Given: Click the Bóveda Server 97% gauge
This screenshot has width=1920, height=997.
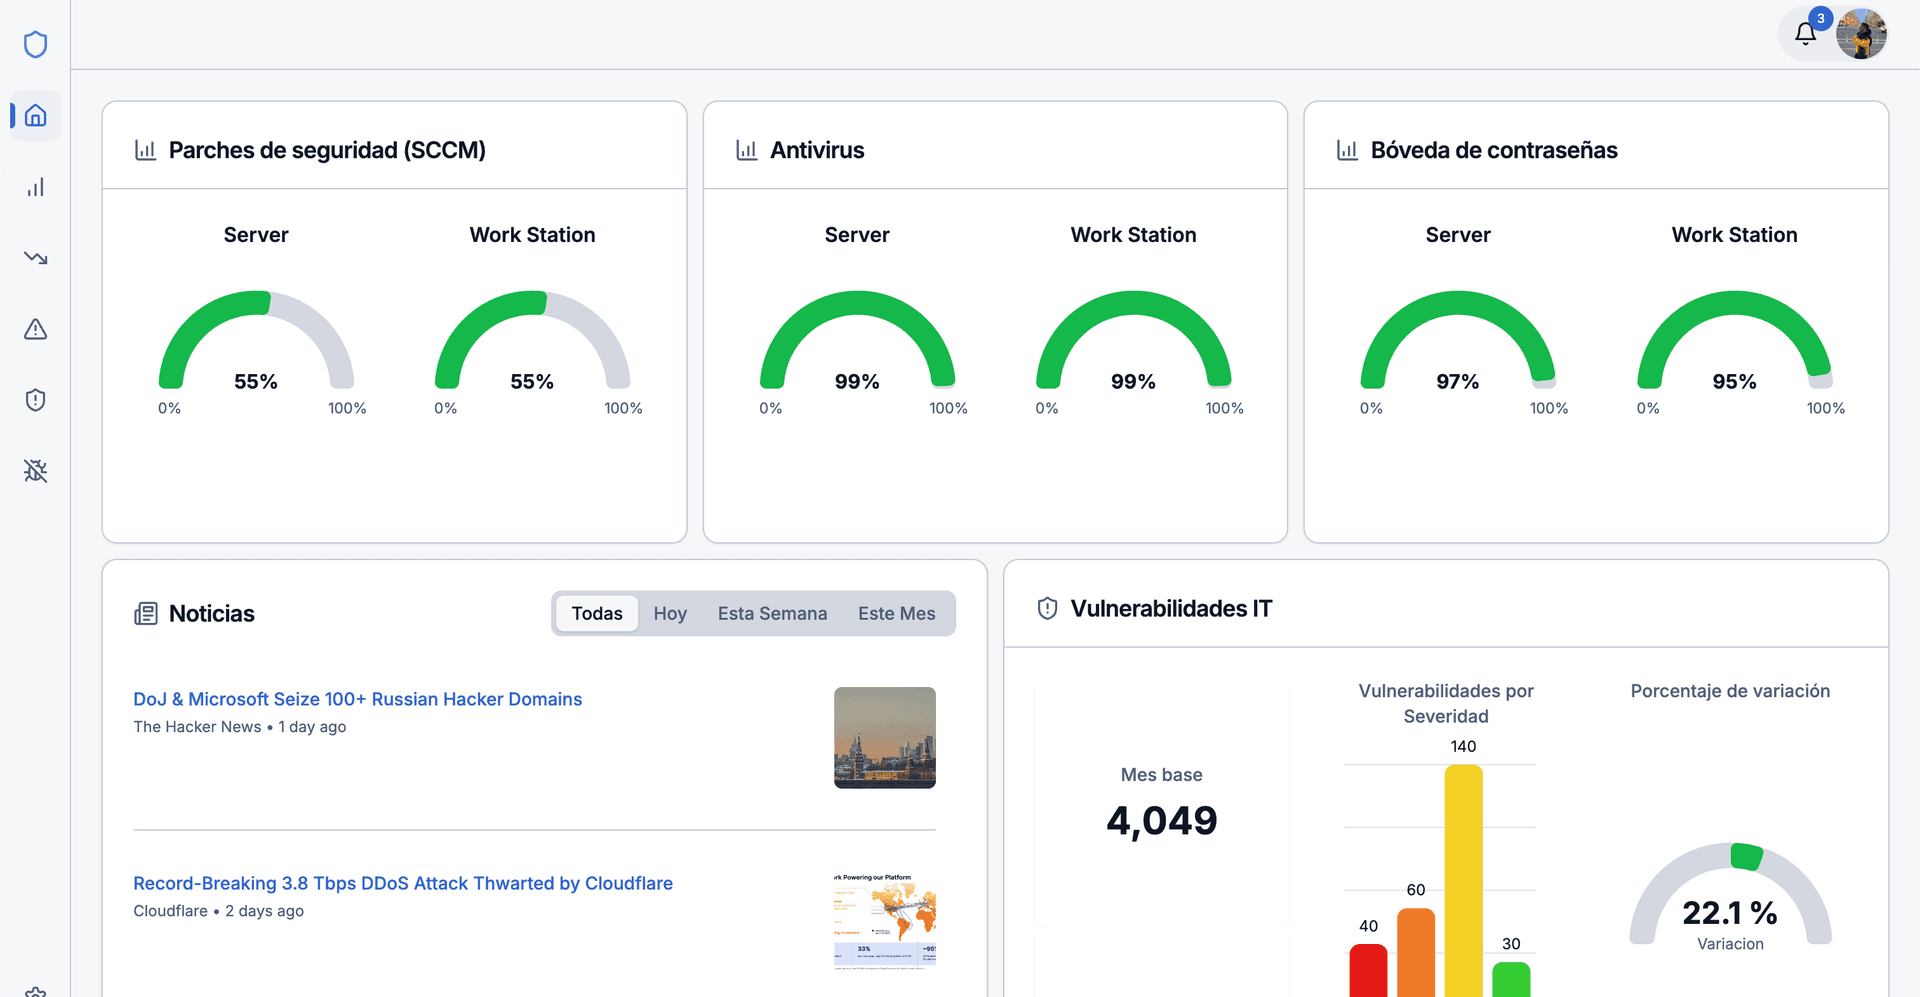Looking at the screenshot, I should coord(1458,340).
